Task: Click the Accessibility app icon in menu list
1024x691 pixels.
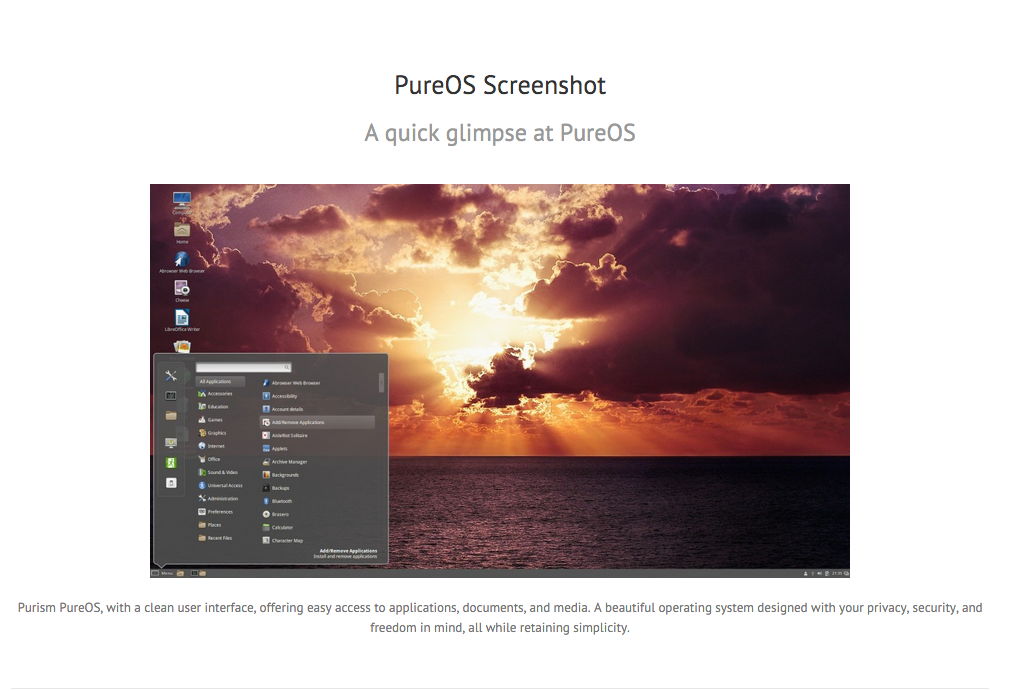Action: coord(266,396)
